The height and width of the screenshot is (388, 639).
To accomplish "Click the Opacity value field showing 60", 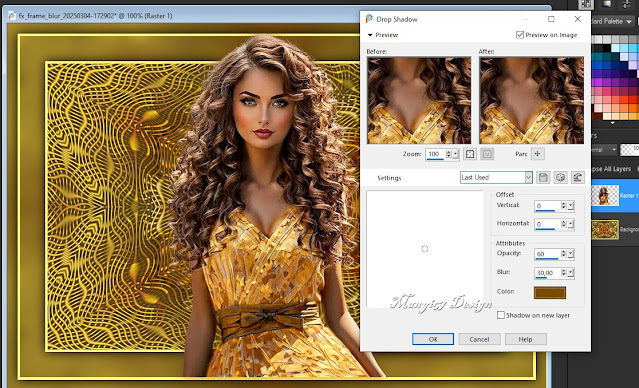I will 548,254.
